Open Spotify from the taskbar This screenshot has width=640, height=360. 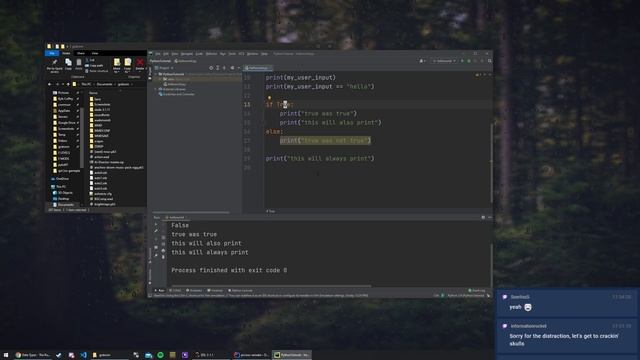[160, 355]
